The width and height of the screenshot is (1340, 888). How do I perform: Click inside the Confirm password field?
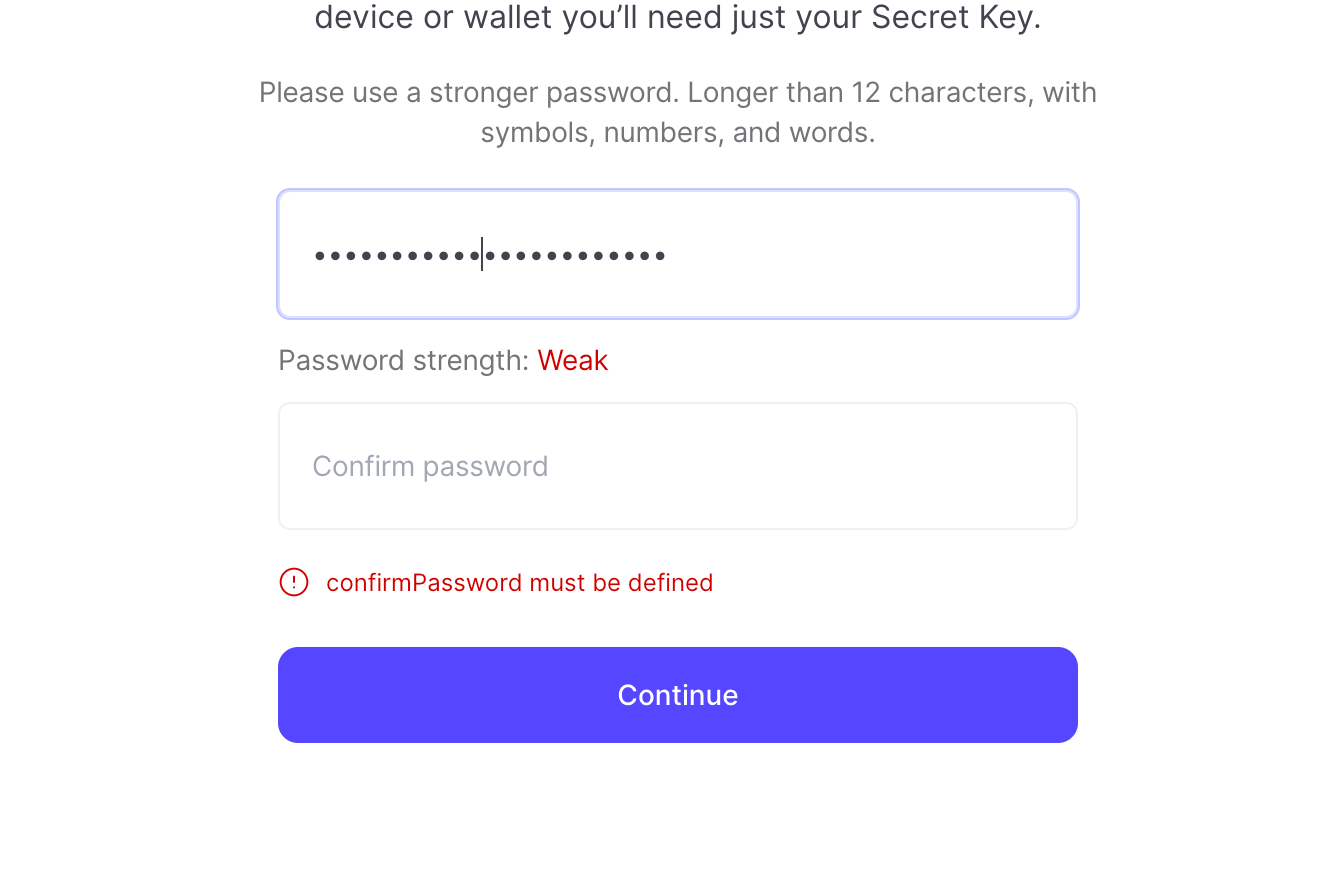678,466
